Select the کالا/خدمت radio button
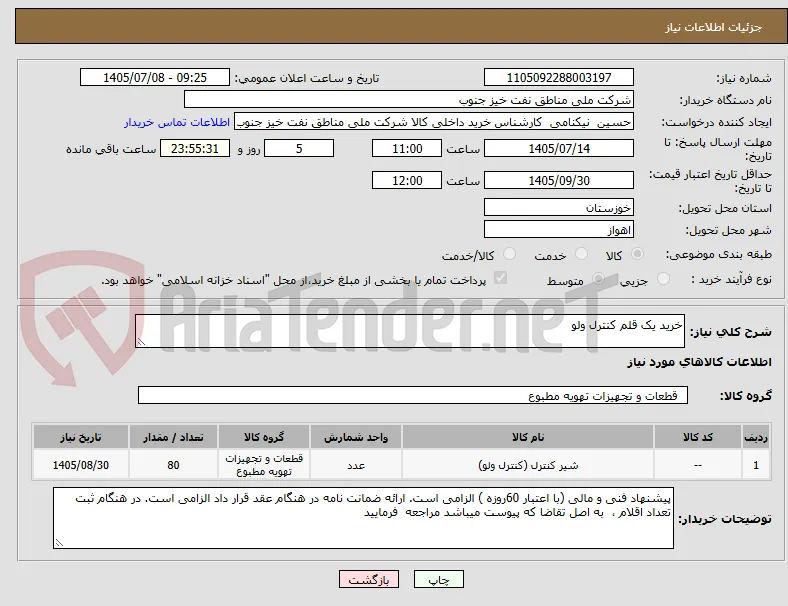The image size is (788, 606). 509,254
